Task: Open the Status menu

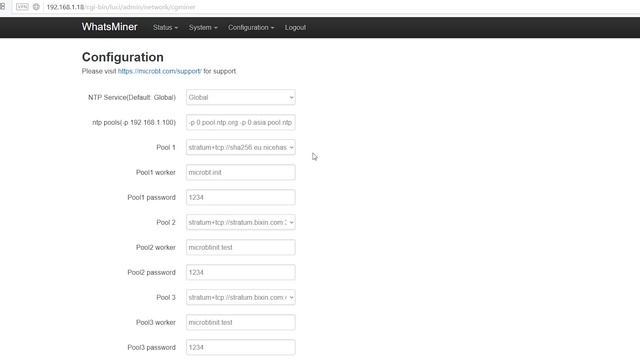Action: [165, 27]
